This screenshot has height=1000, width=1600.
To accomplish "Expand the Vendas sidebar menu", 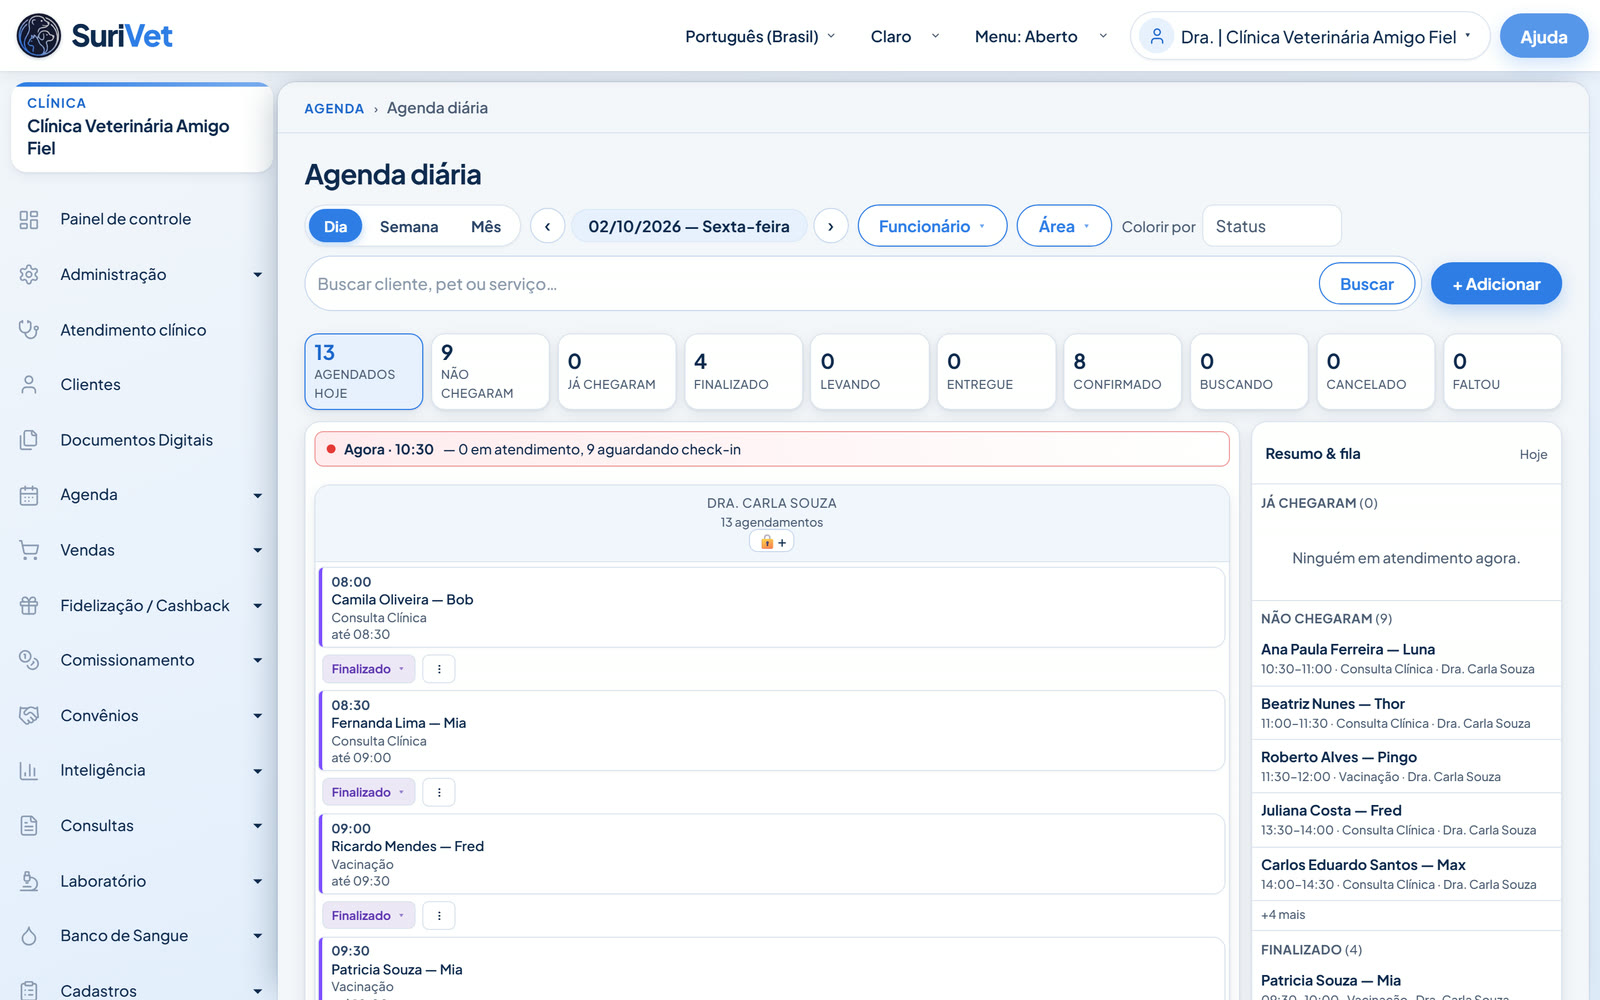I will [141, 550].
